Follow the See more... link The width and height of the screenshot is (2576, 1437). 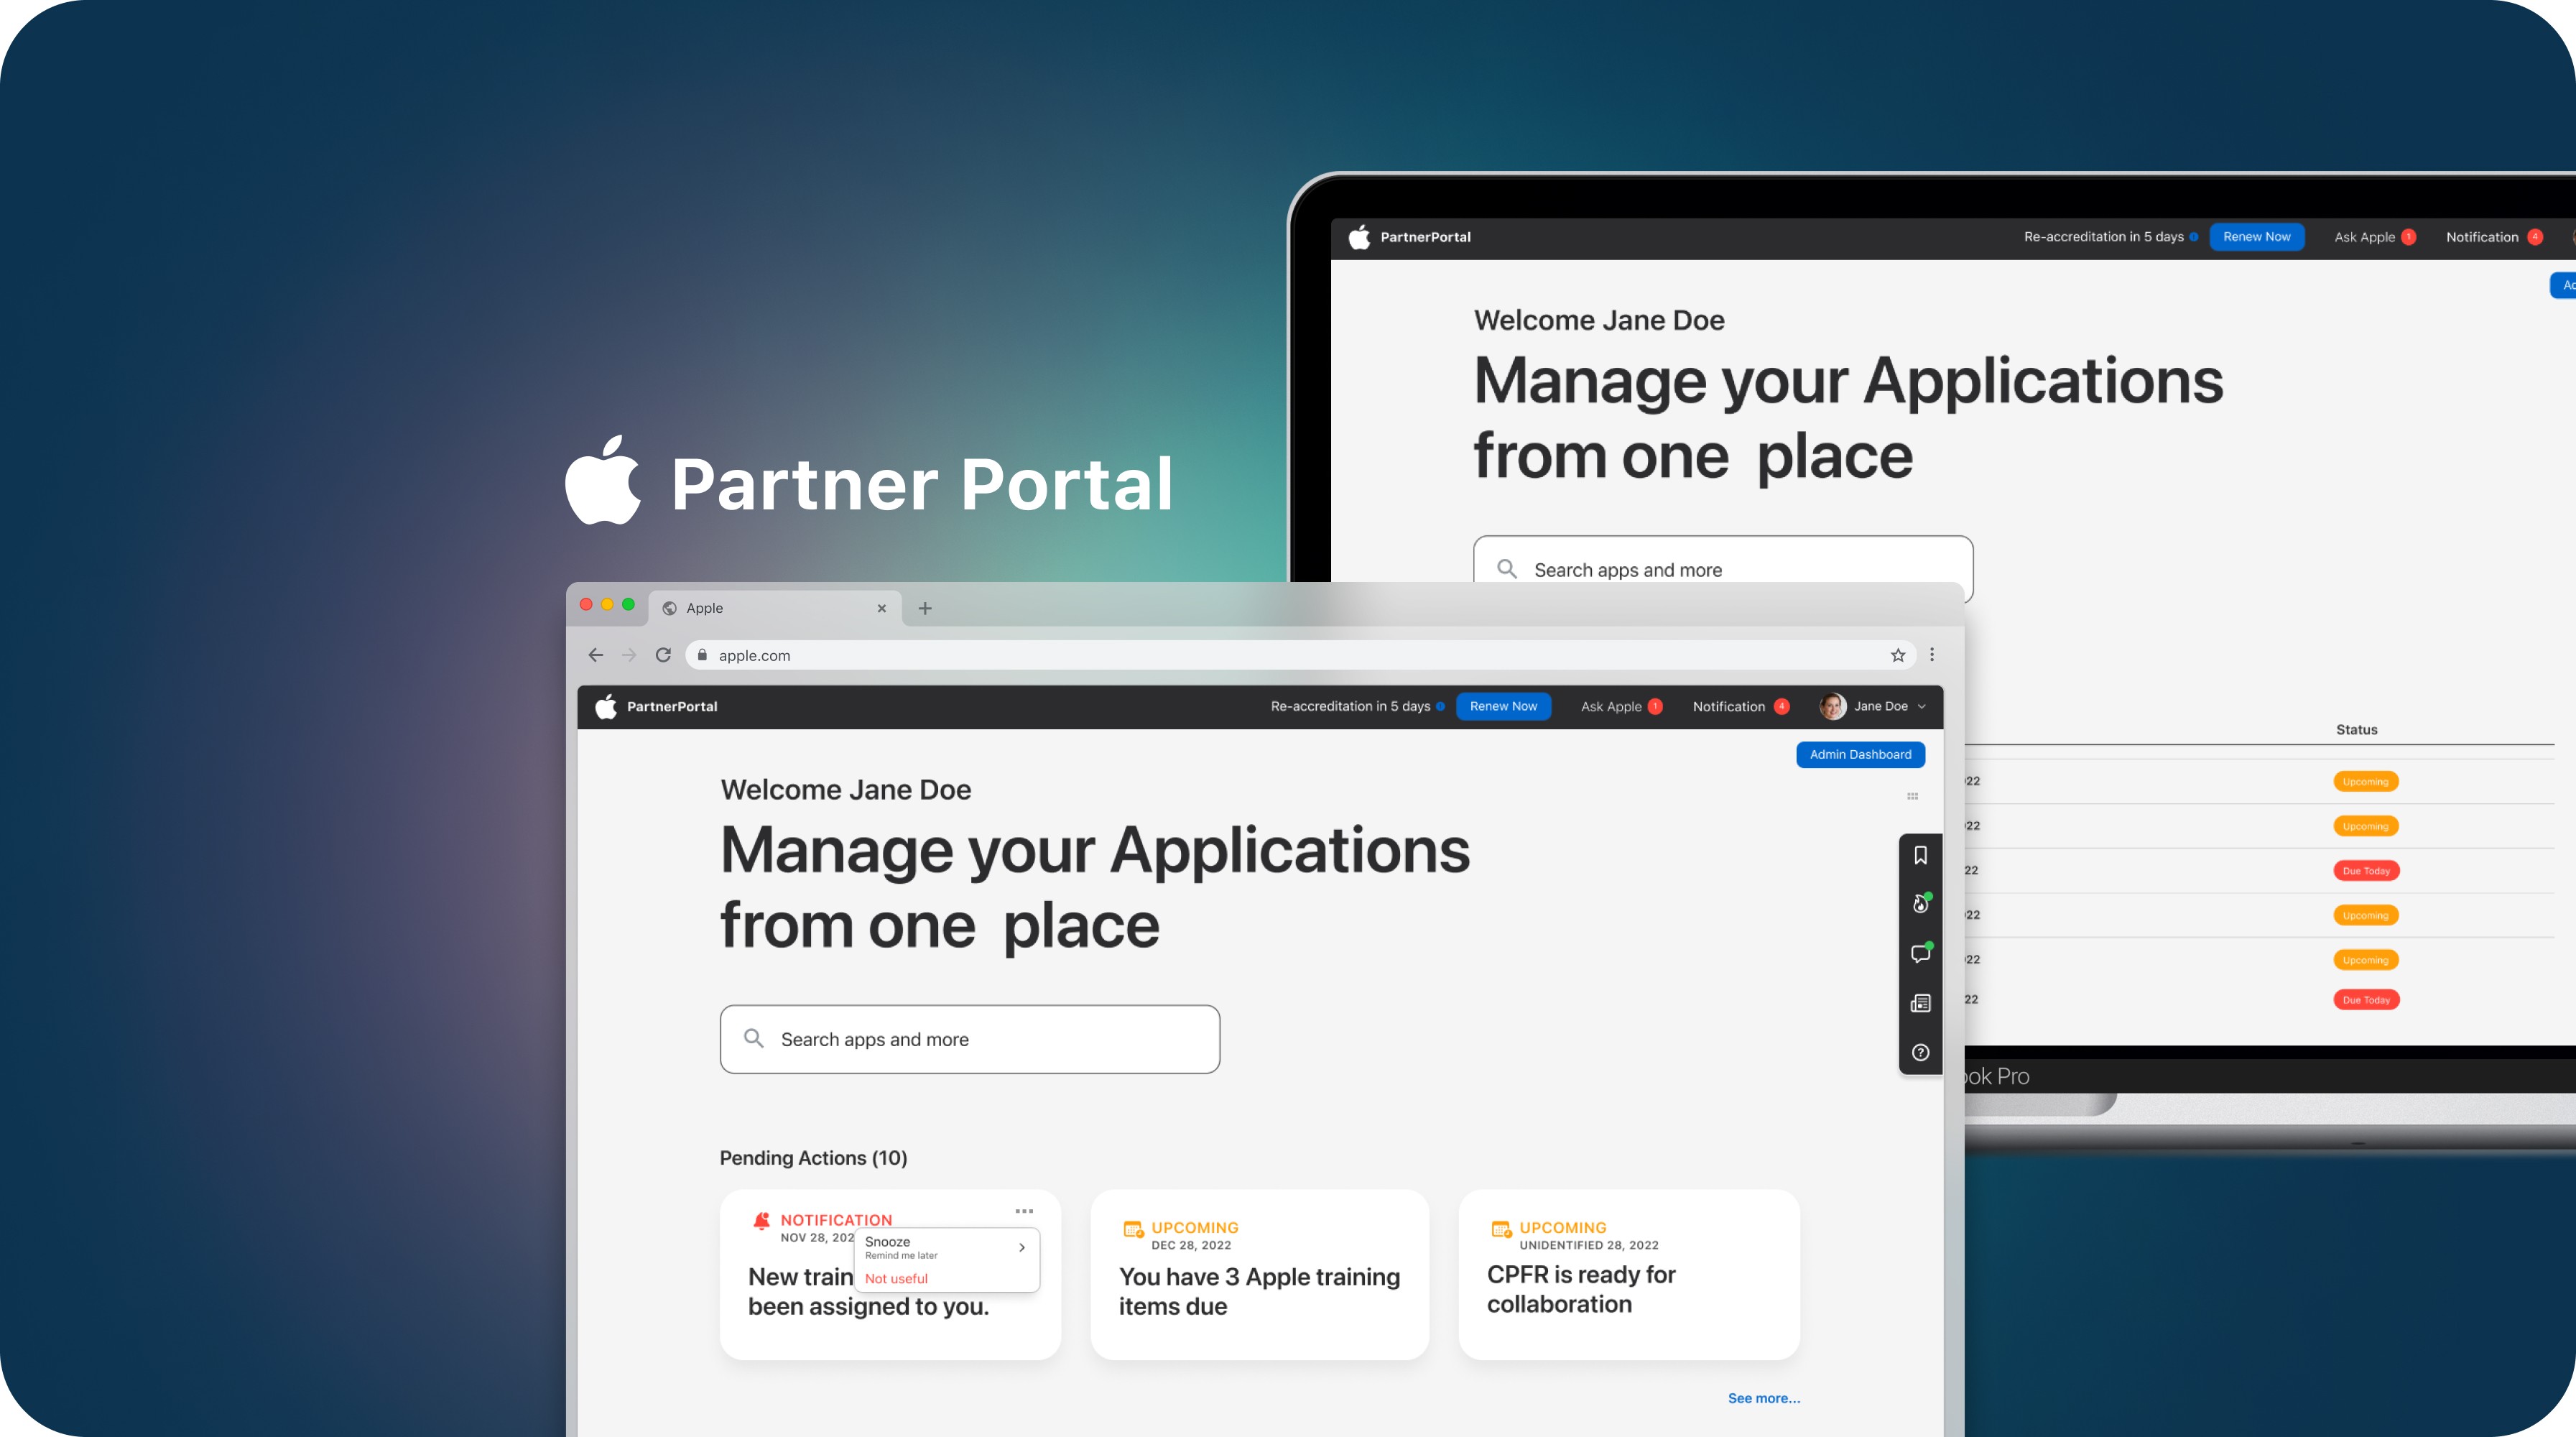pos(1764,1398)
